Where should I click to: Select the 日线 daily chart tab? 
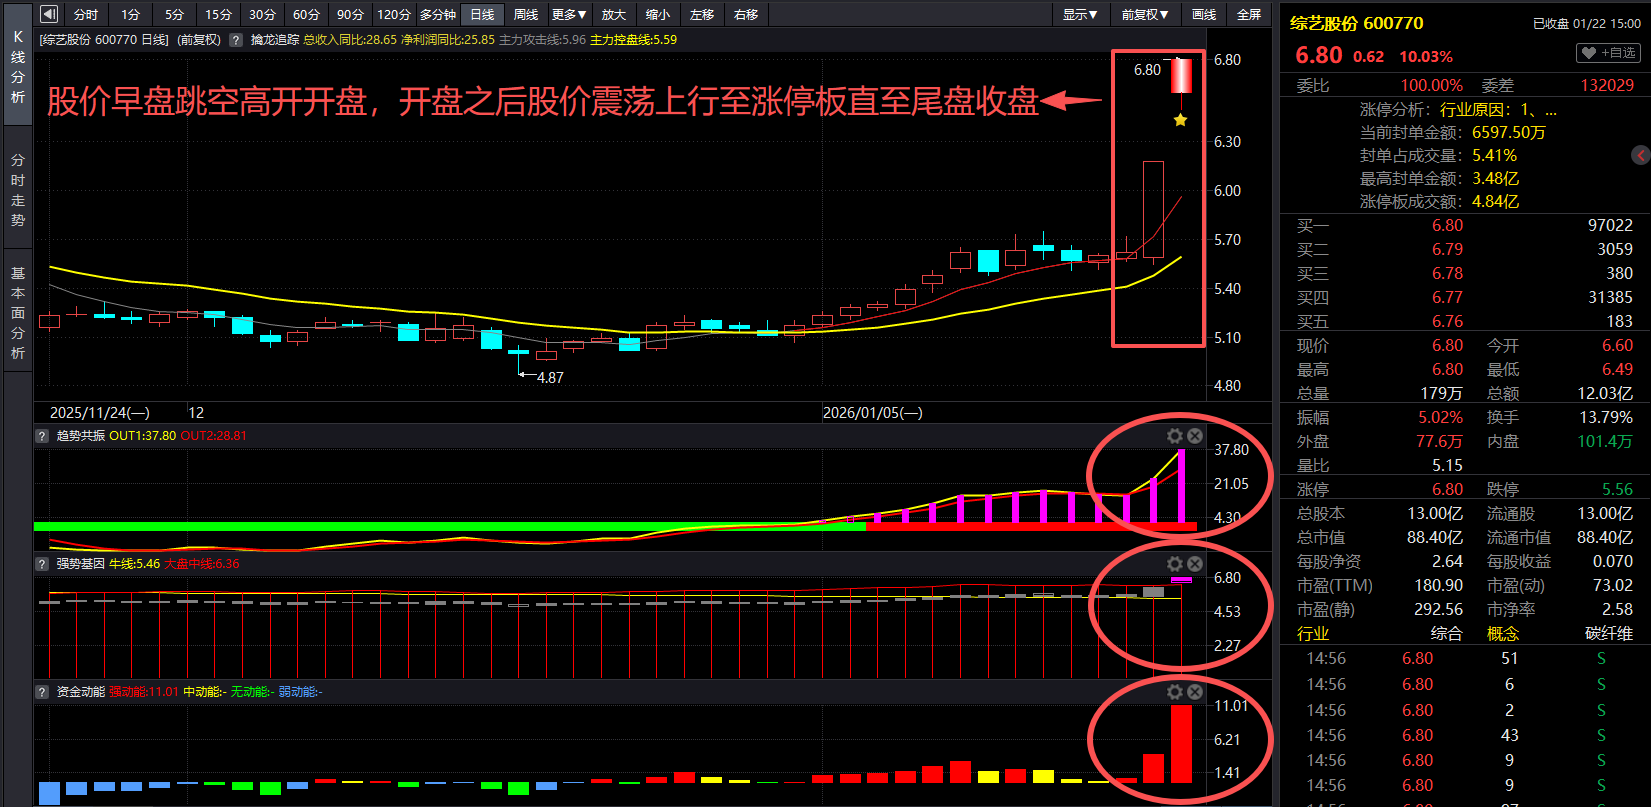[x=482, y=14]
